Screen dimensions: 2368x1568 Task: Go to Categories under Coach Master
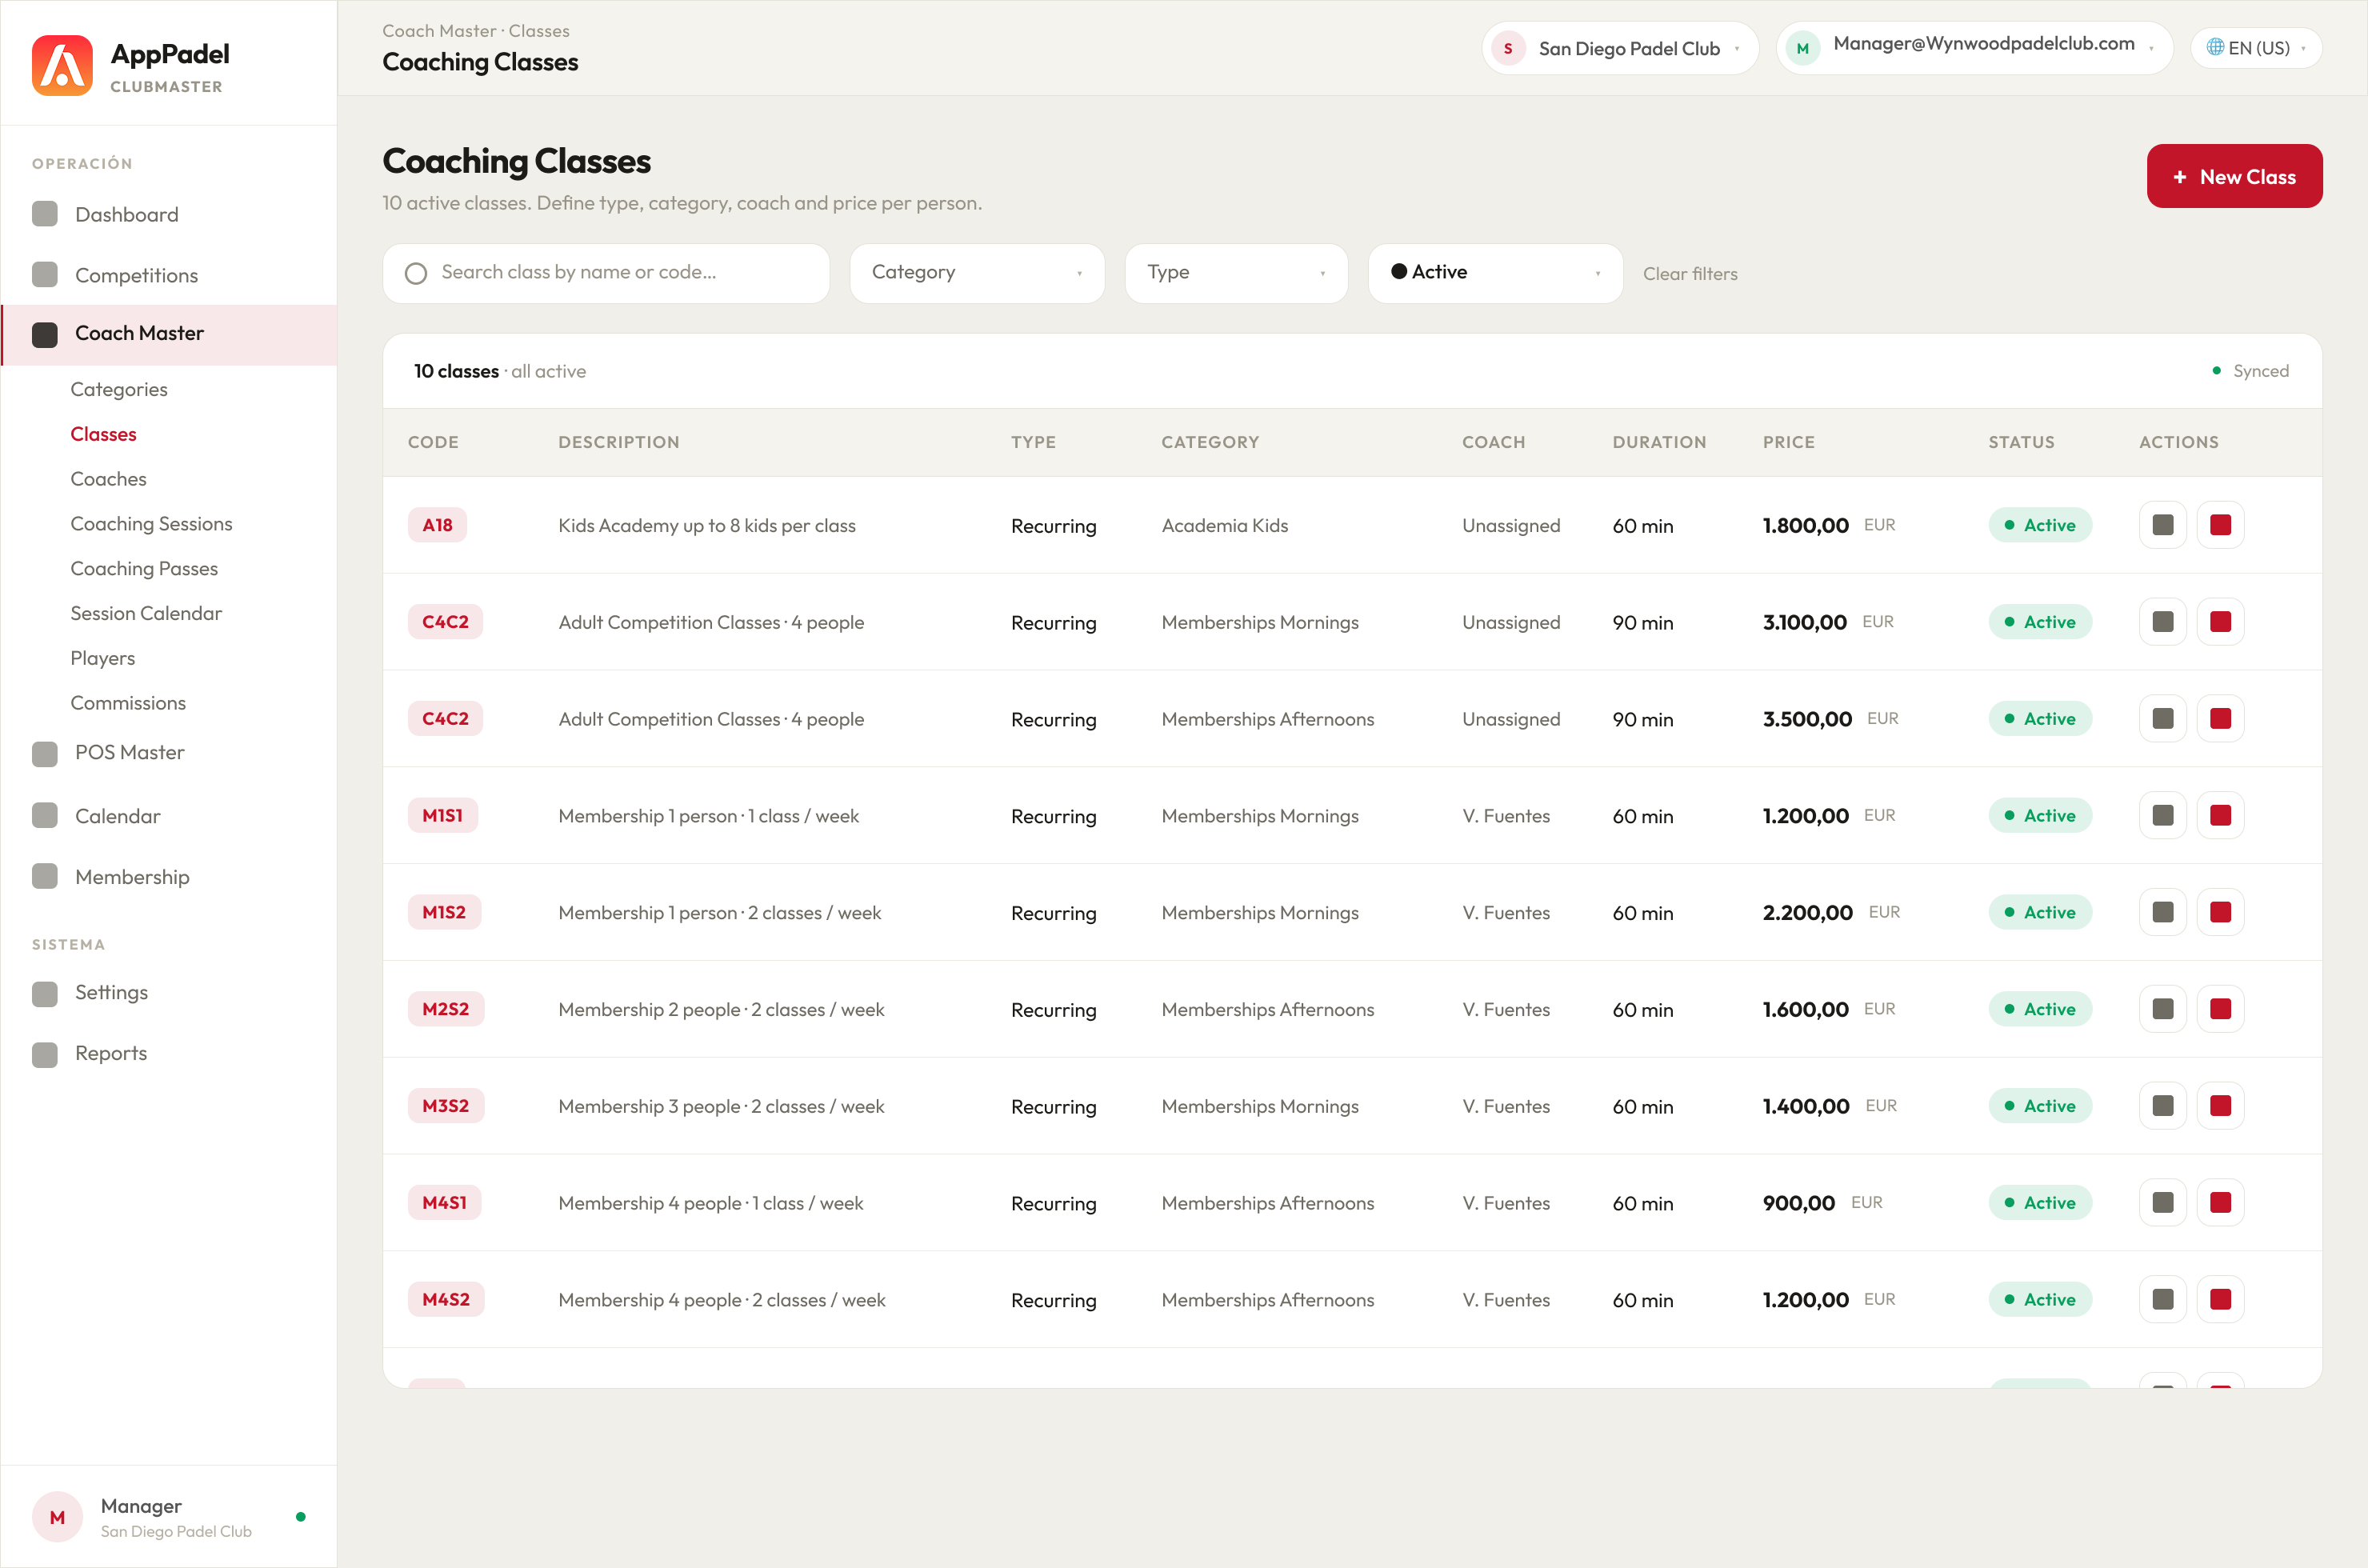coord(119,390)
